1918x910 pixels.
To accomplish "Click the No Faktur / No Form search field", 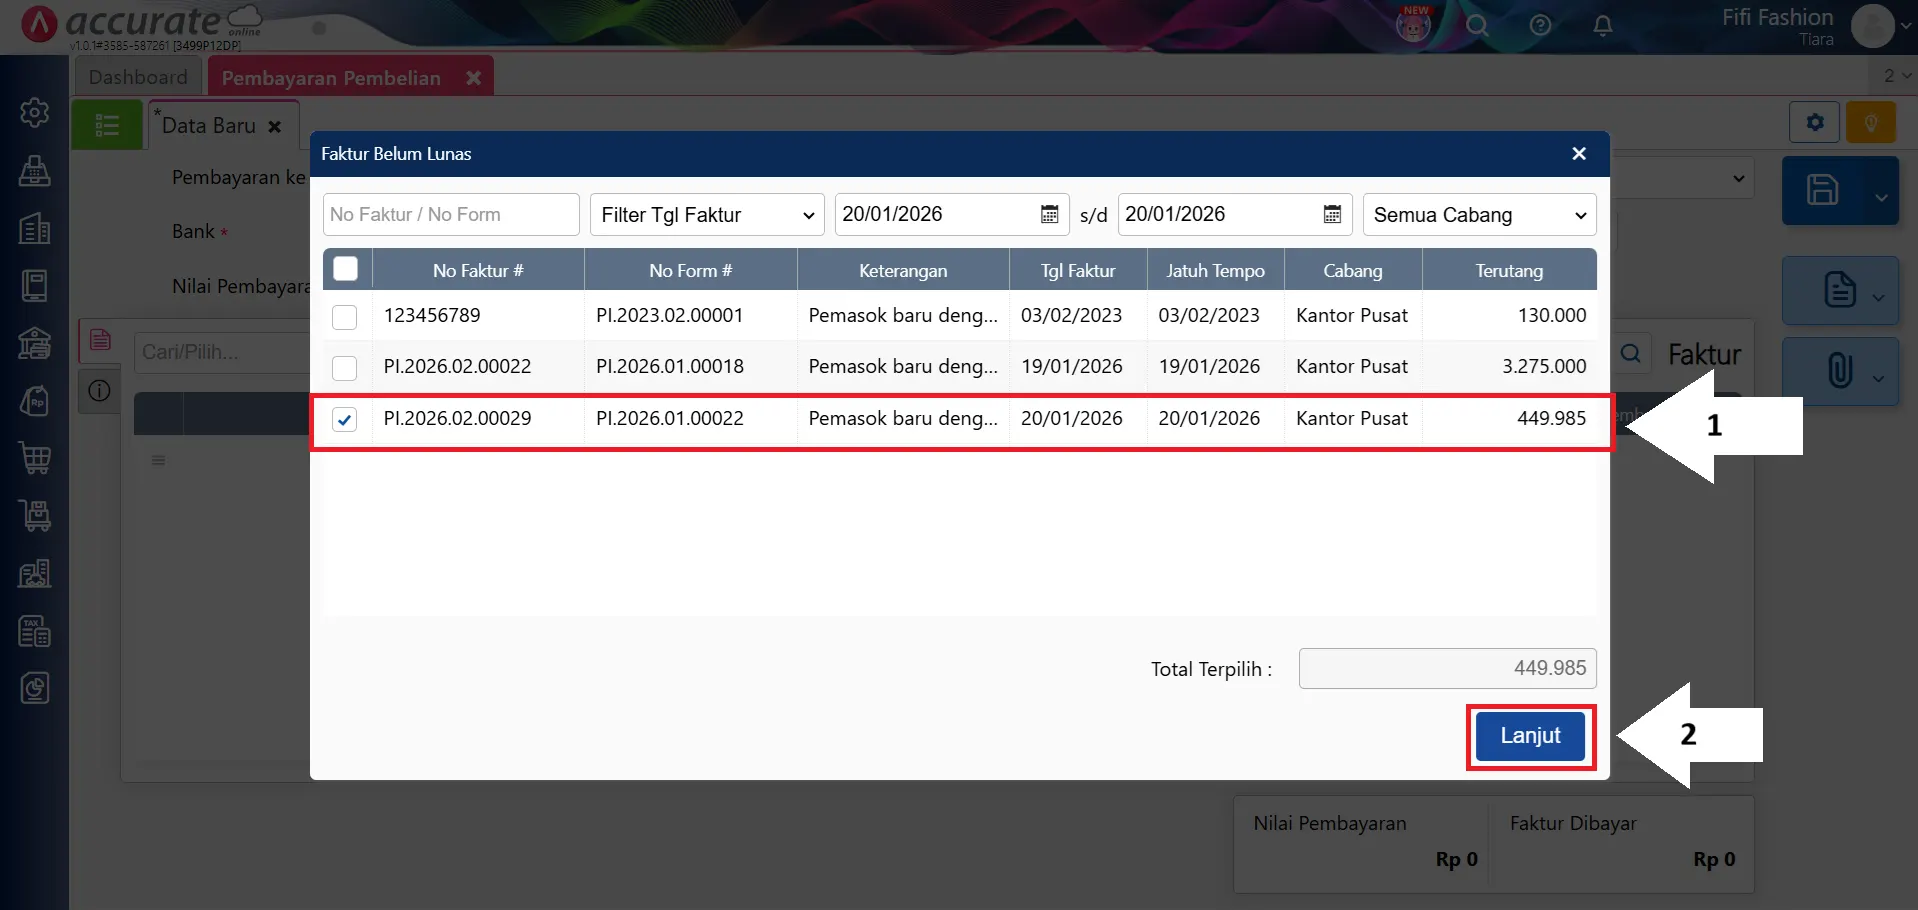I will coord(451,215).
